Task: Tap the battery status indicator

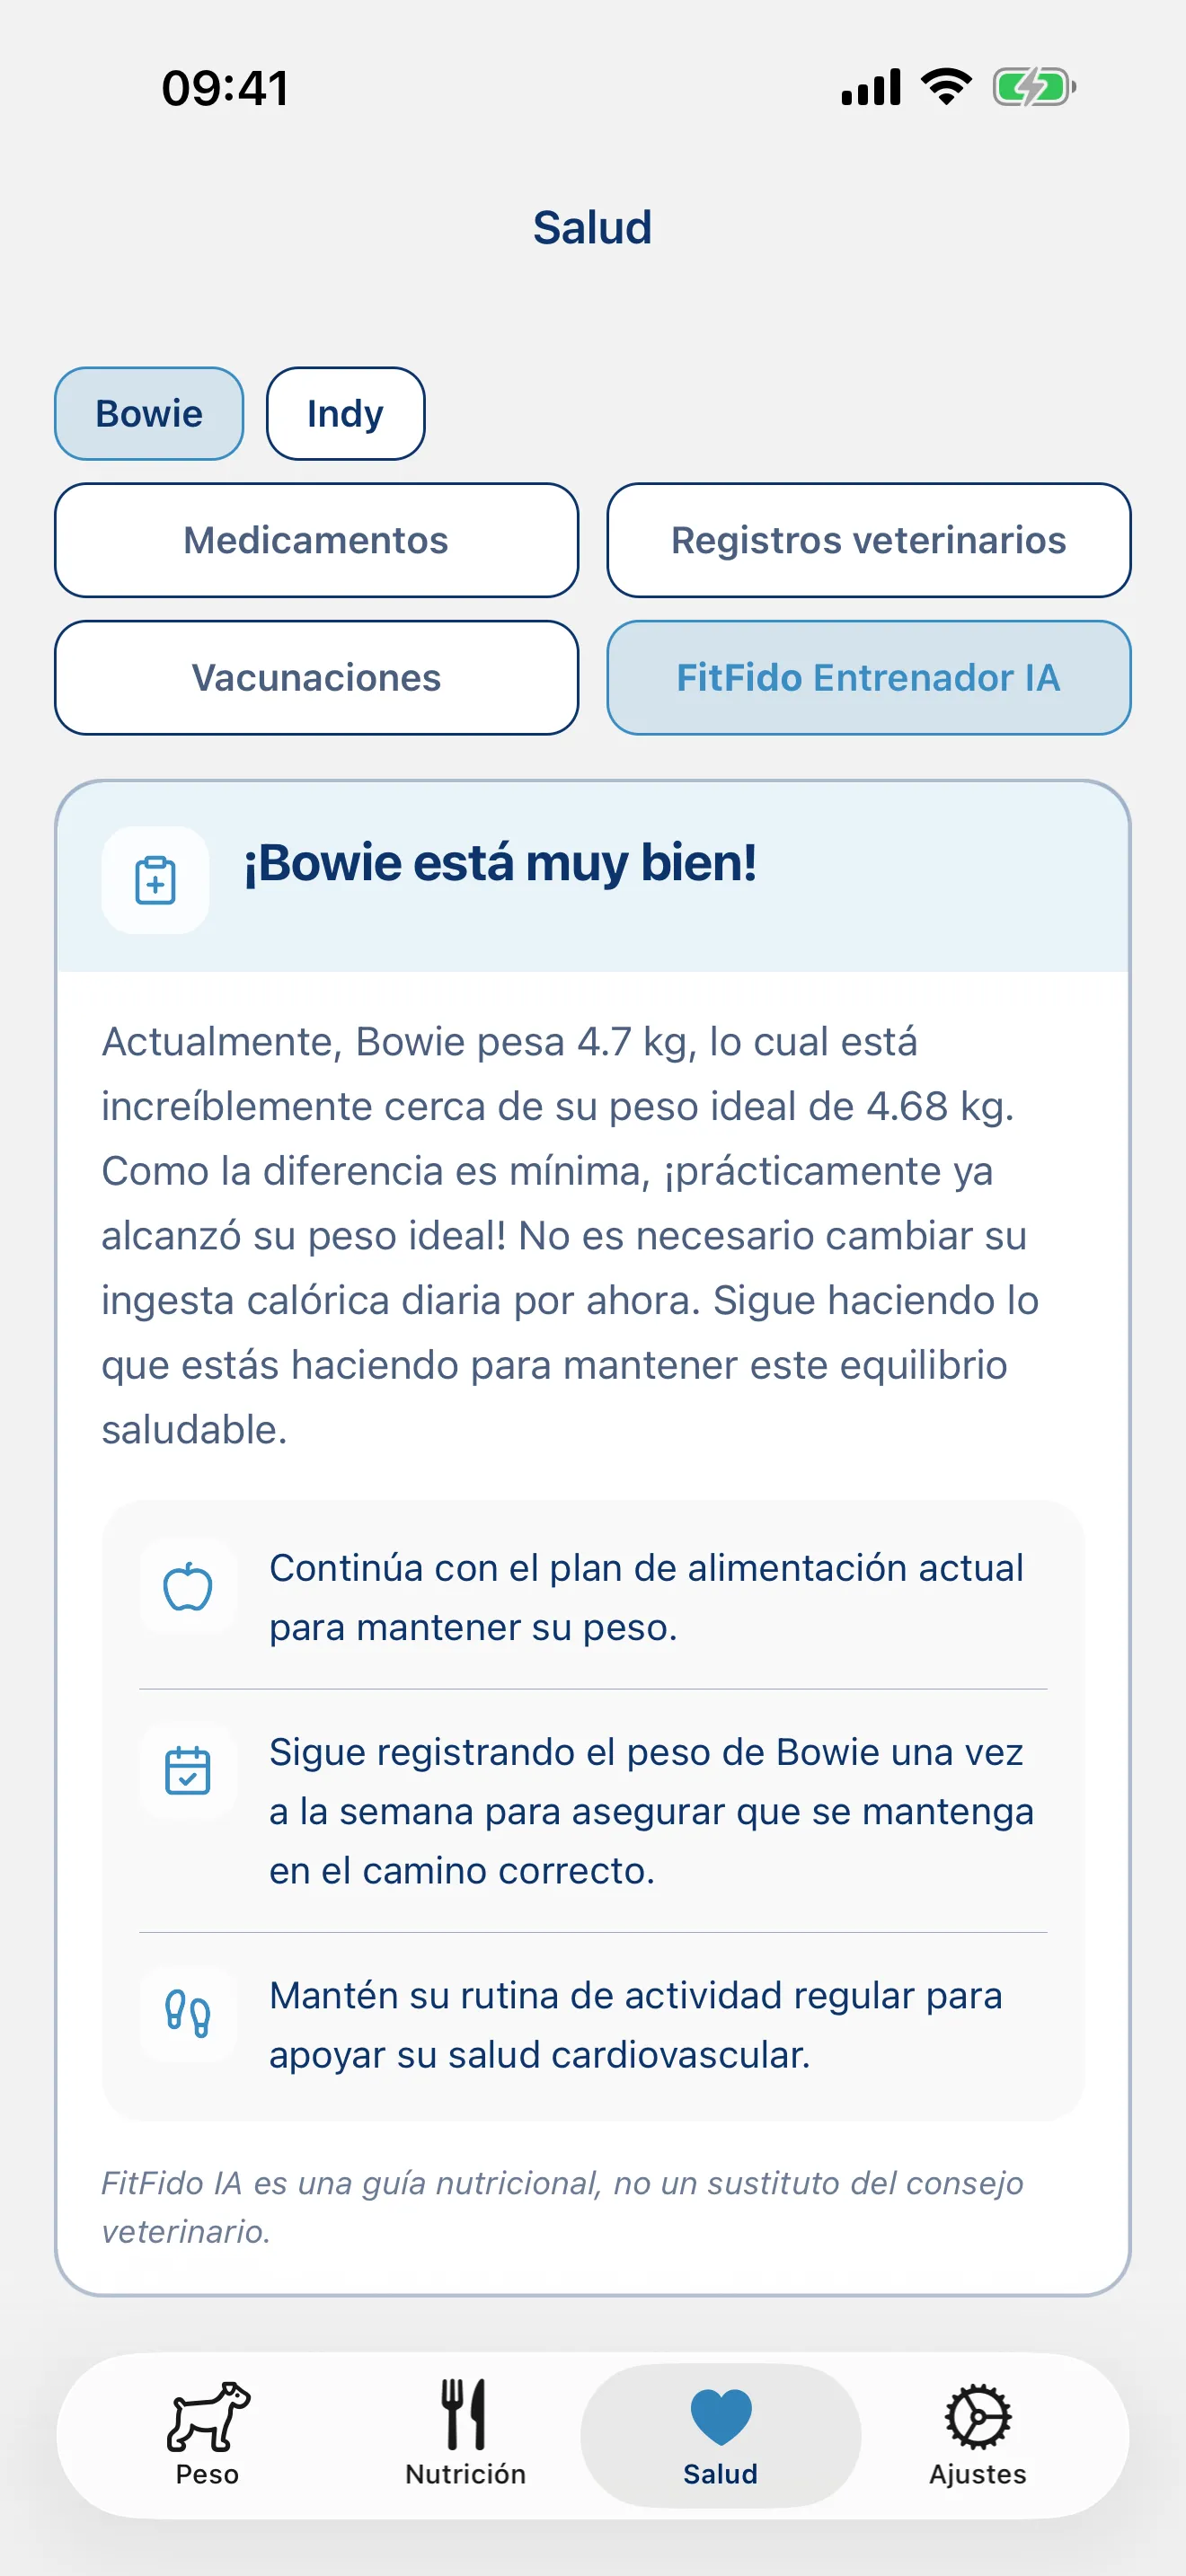Action: (1034, 87)
